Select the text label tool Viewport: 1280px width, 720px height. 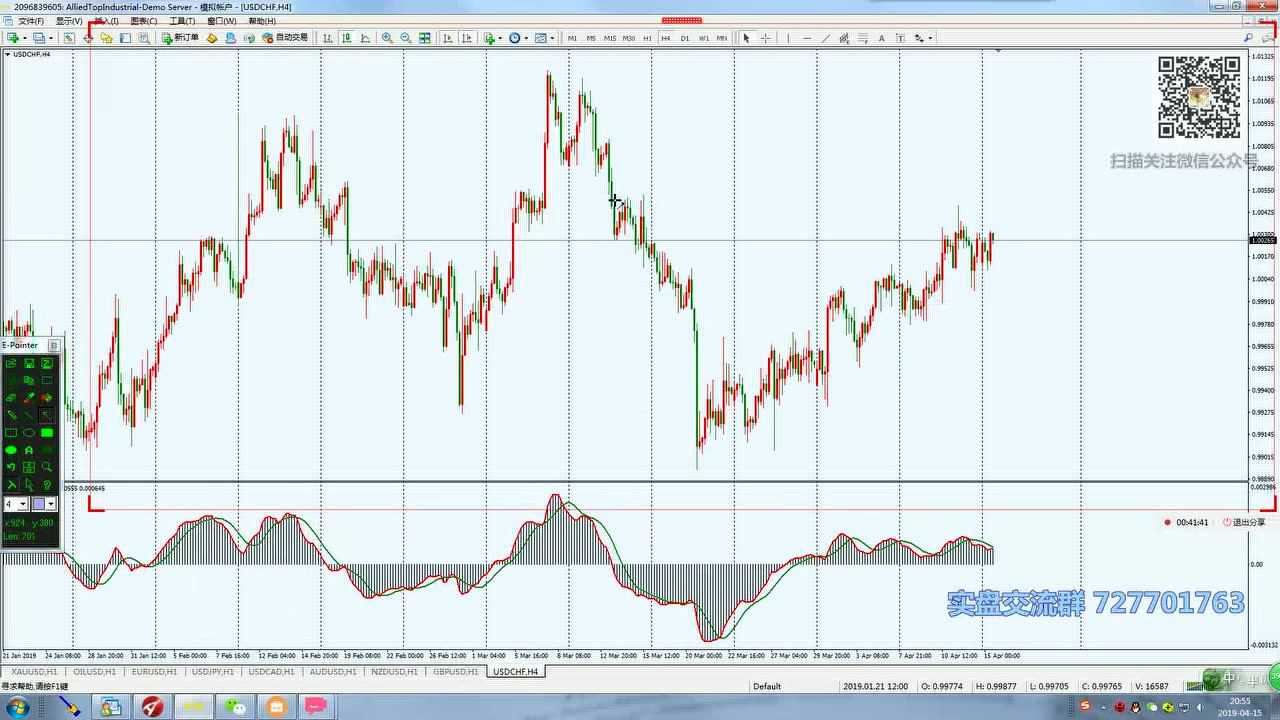pyautogui.click(x=881, y=38)
